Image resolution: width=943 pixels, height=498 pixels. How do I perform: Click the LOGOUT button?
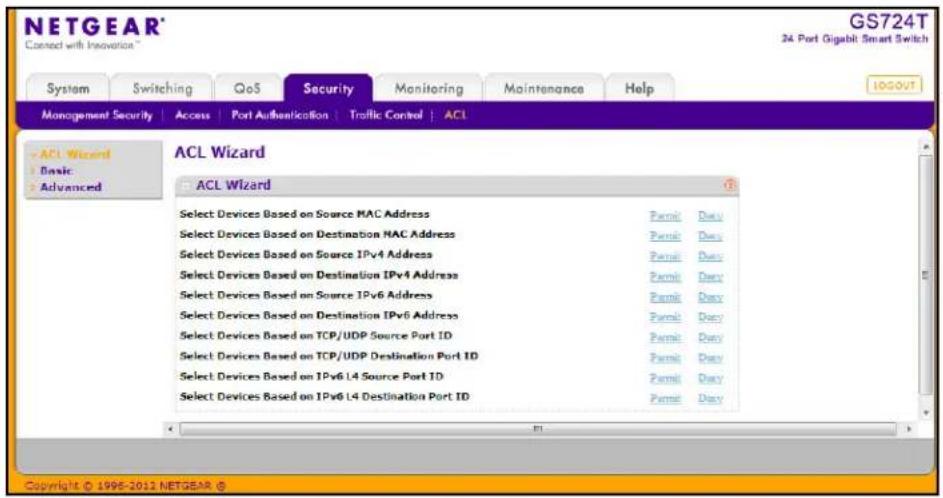coord(894,85)
